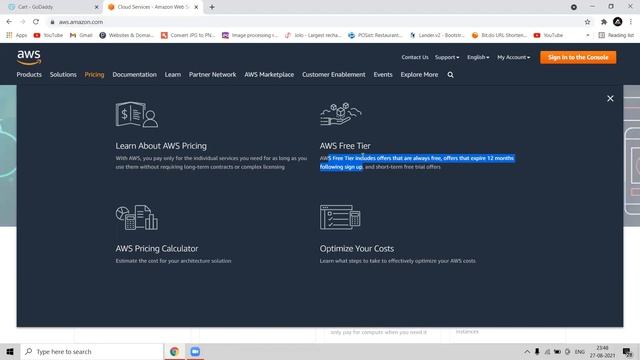Open the Reading list button
Image resolution: width=640 pixels, height=360 pixels.
616,35
